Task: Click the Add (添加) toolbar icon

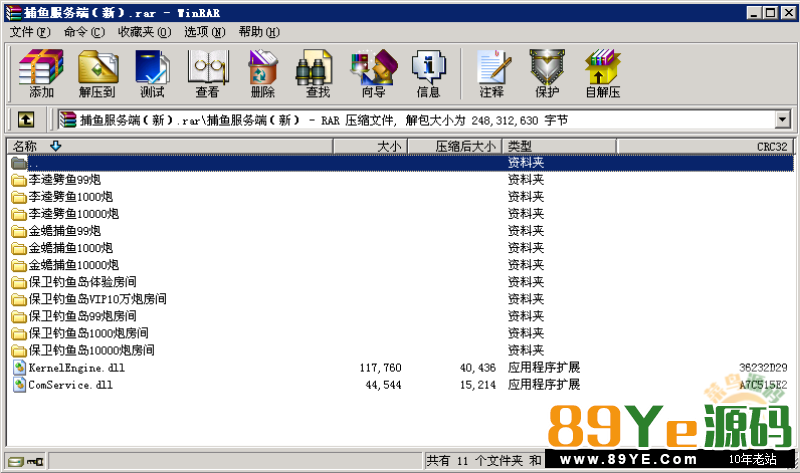Action: (x=41, y=73)
